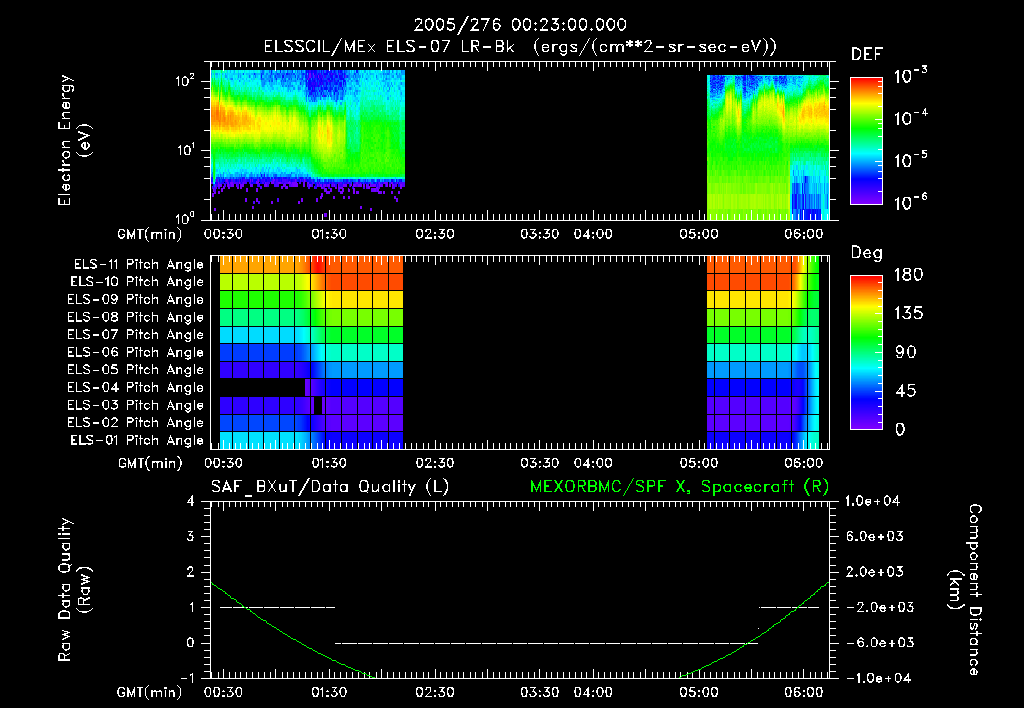Select the ELS-08 Pitch Angle label
Screen dimensions: 1024x708
click(x=136, y=317)
